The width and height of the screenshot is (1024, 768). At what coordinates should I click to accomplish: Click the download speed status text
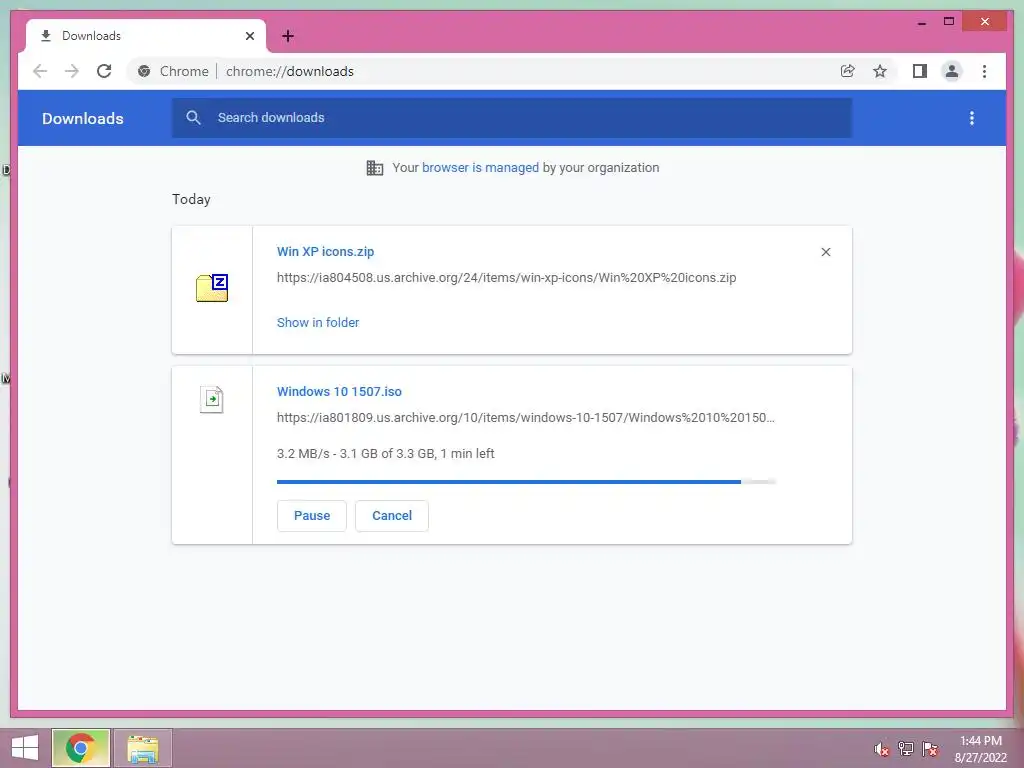(x=385, y=454)
